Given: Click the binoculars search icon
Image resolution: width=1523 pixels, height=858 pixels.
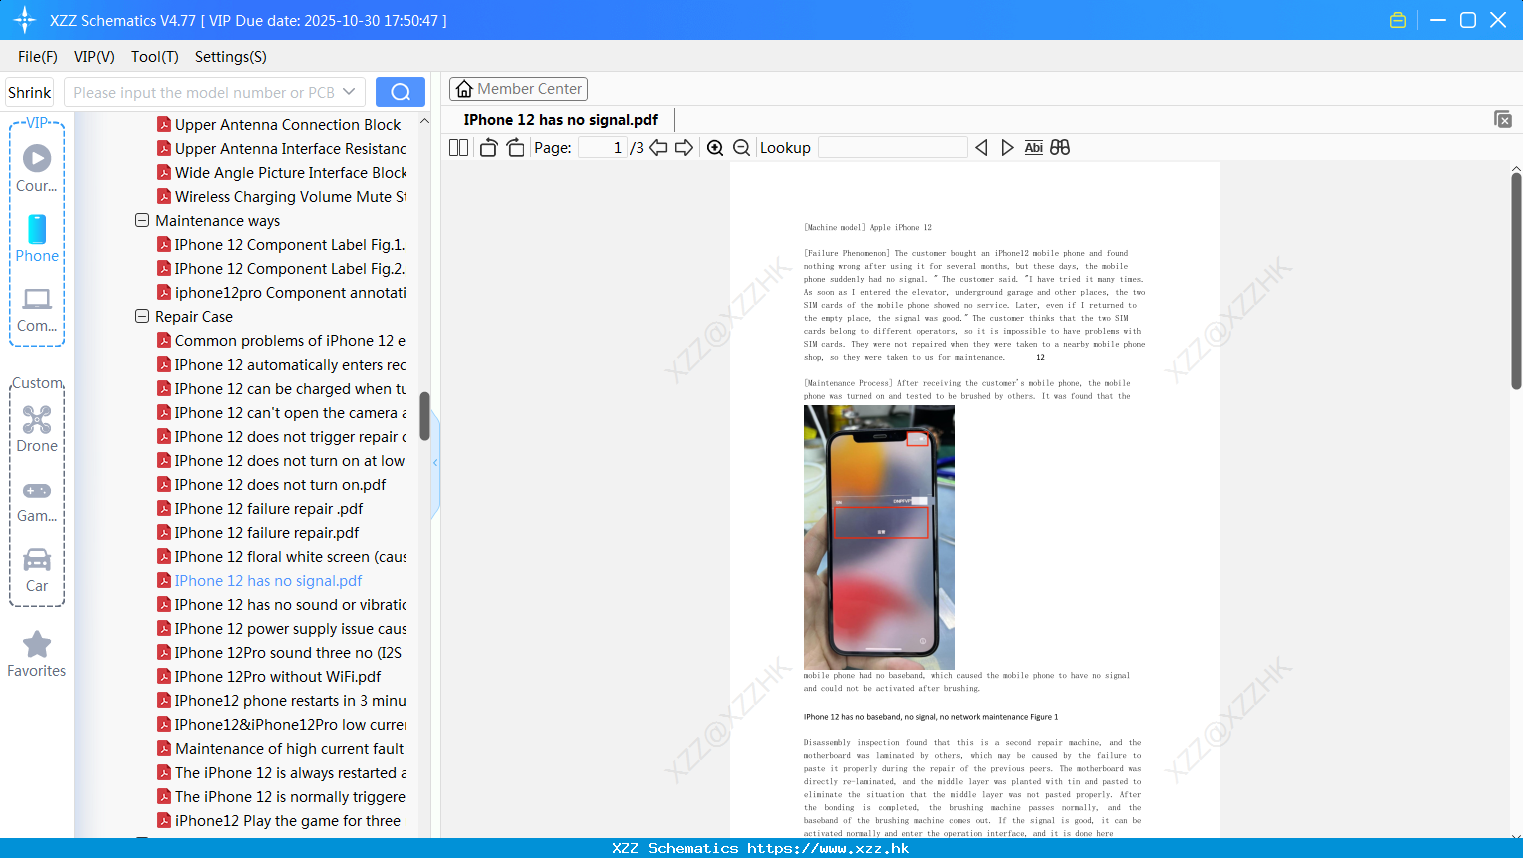Looking at the screenshot, I should pos(1060,148).
